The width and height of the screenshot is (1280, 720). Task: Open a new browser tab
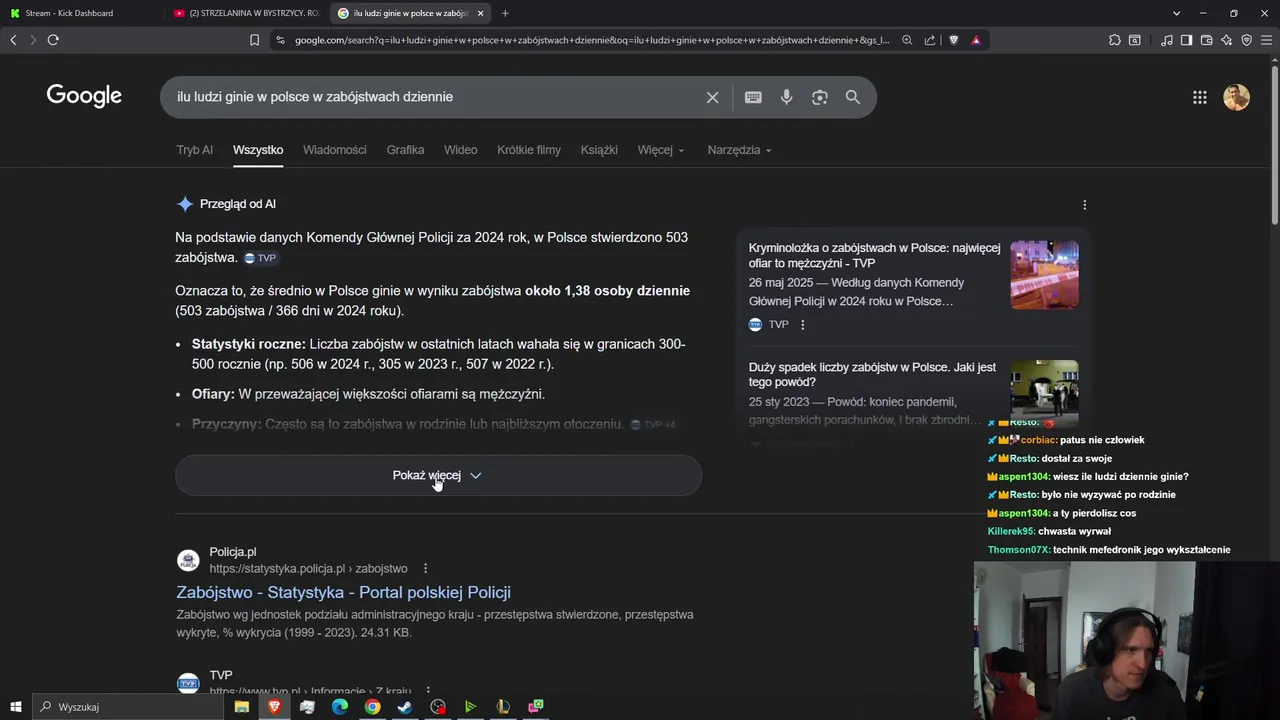[505, 13]
